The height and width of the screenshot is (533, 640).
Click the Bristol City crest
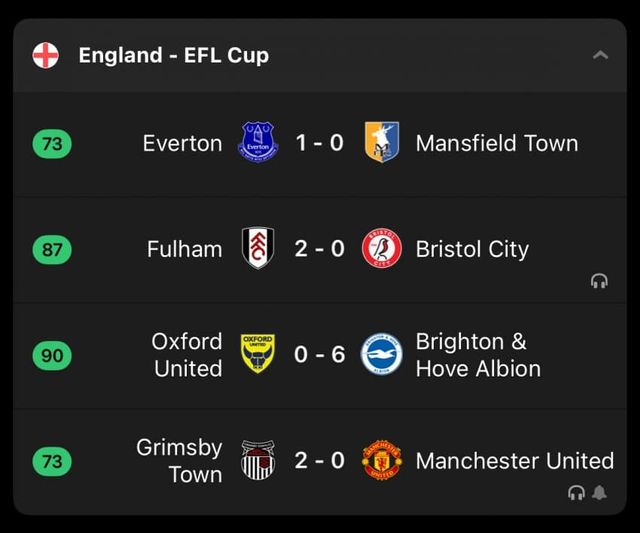coord(381,248)
